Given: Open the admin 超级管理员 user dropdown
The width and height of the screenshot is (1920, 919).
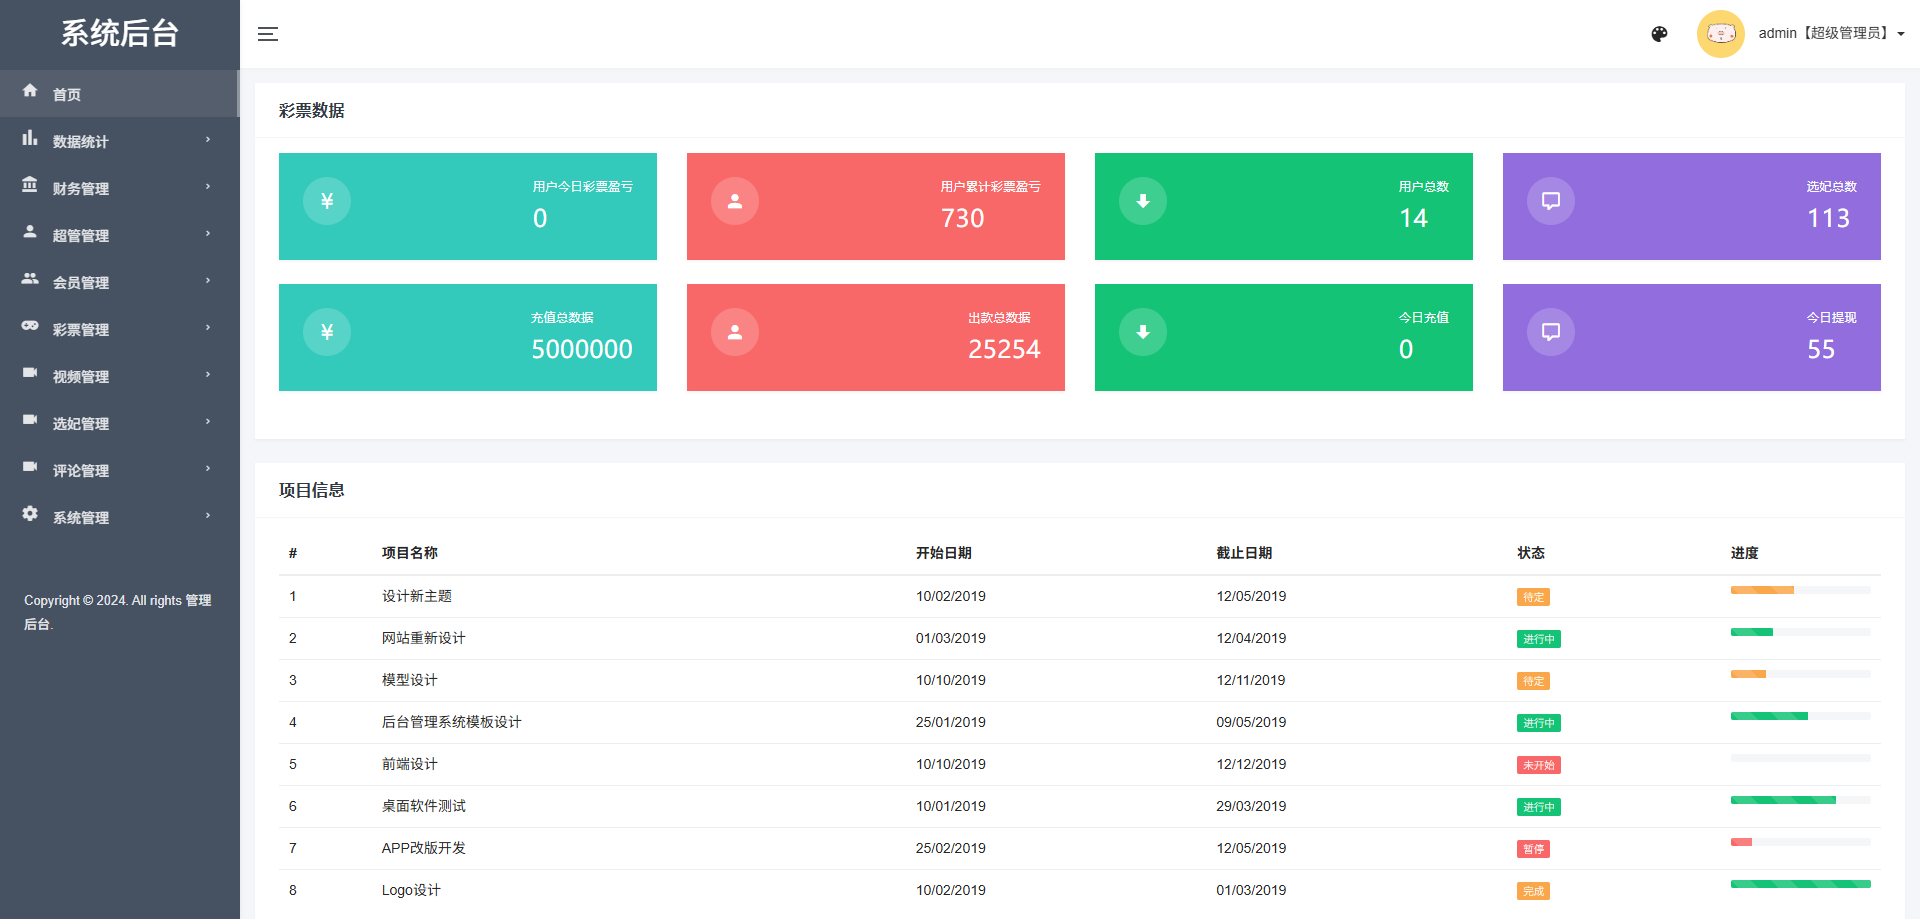Looking at the screenshot, I should click(1831, 34).
